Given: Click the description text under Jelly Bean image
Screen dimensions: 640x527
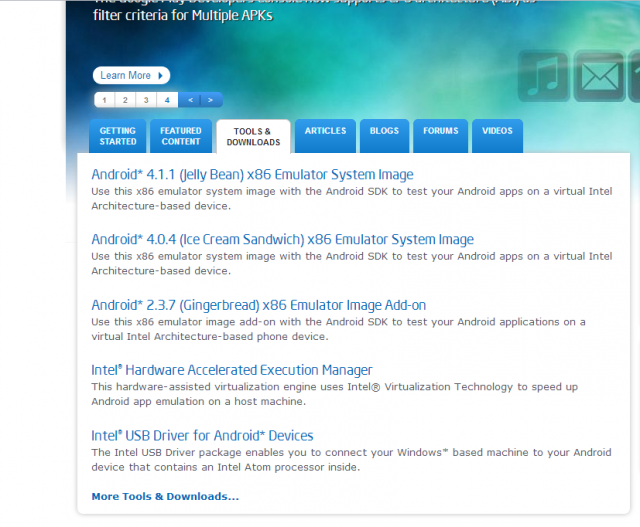Looking at the screenshot, I should tap(352, 199).
